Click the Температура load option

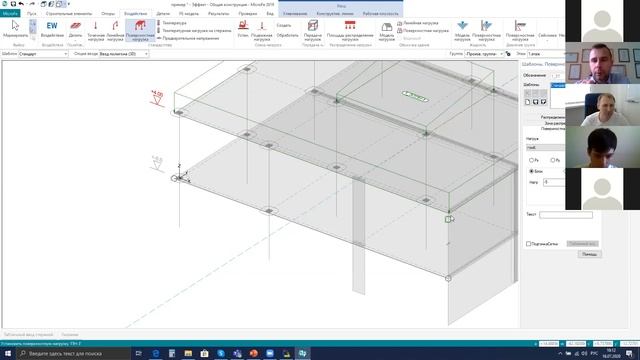[171, 23]
